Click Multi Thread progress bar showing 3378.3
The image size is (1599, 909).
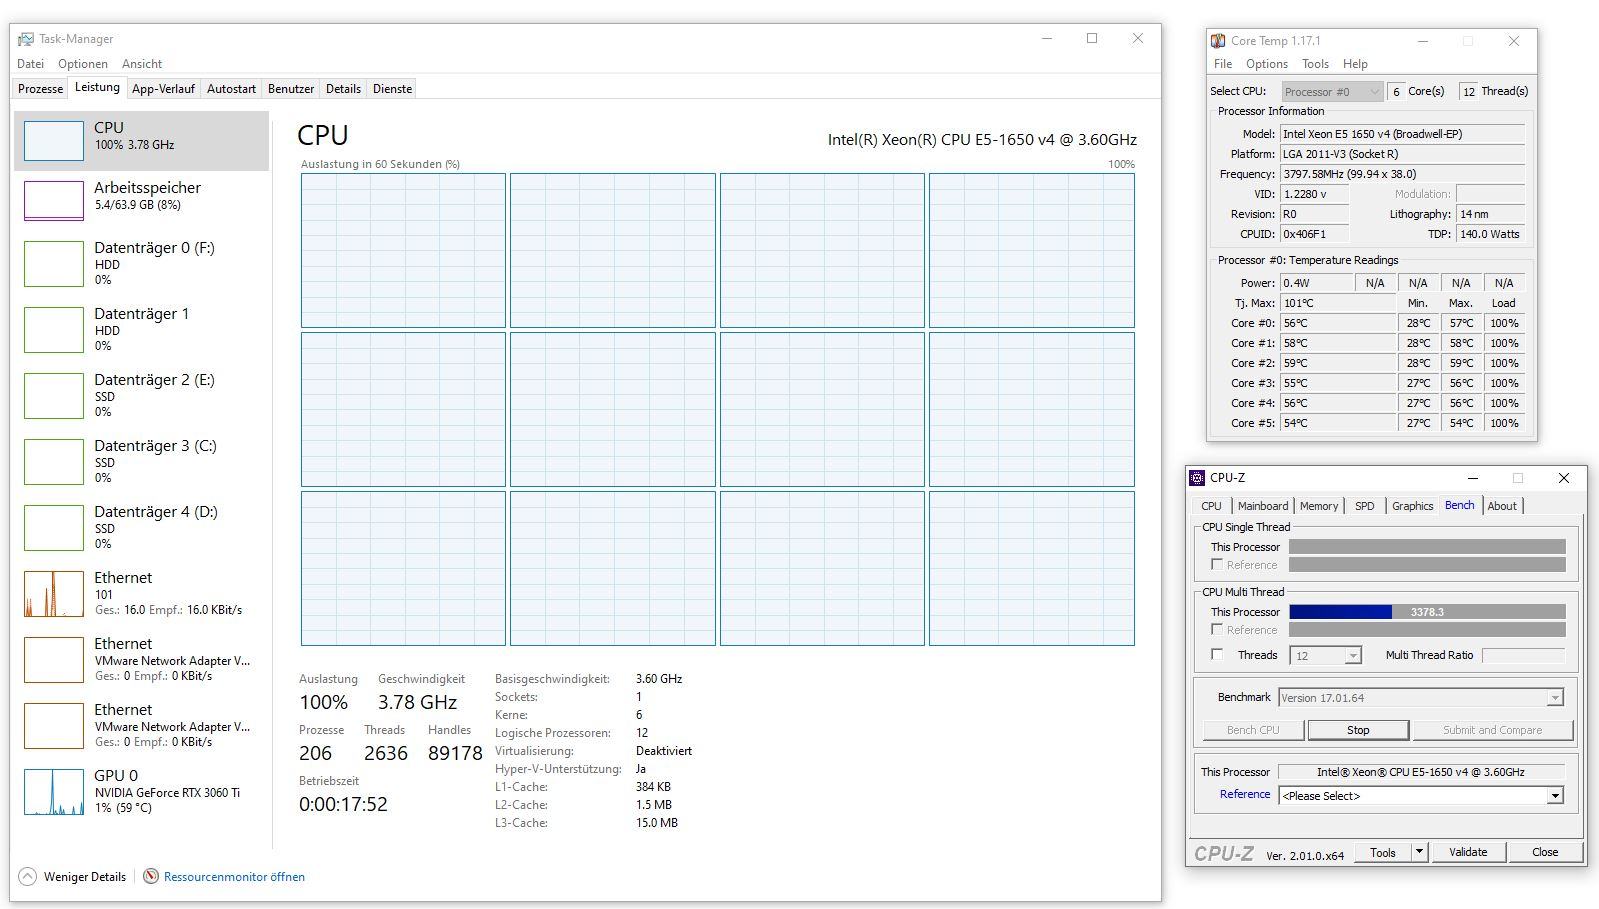(1427, 612)
